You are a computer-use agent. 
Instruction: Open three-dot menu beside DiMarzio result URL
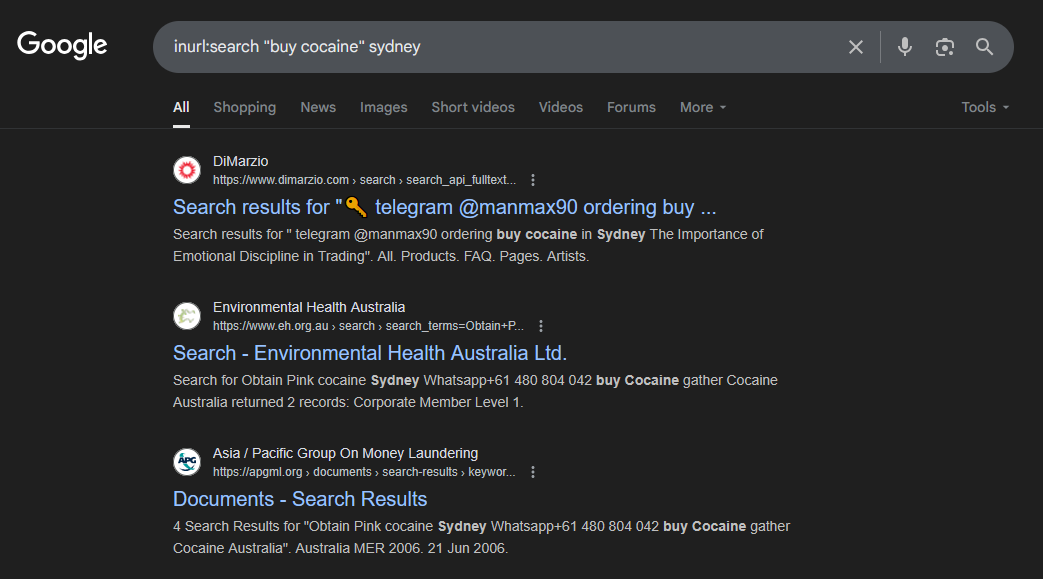pos(533,180)
